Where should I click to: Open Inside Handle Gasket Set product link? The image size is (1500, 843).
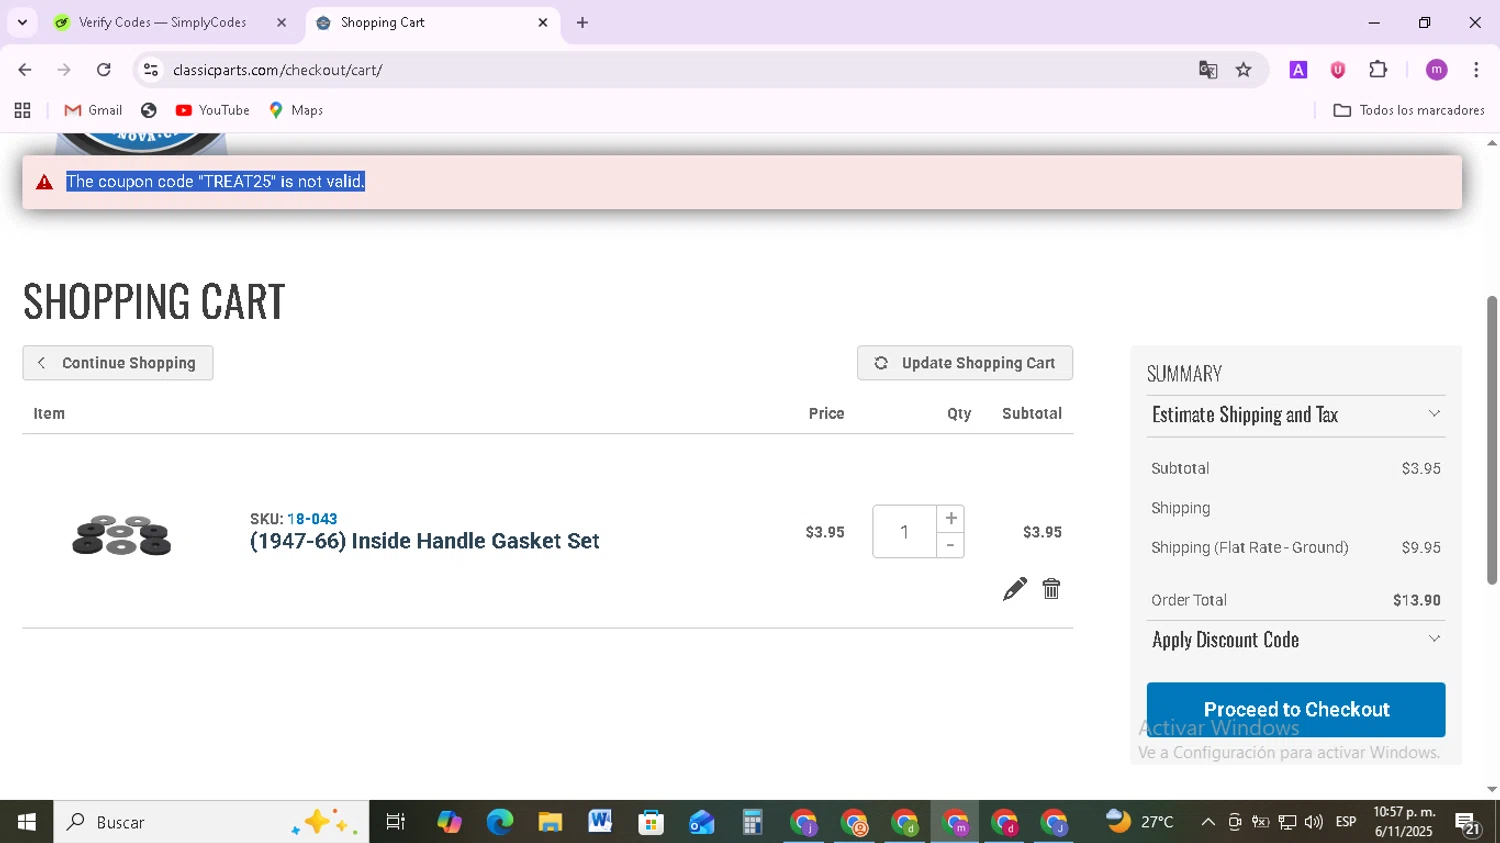424,541
